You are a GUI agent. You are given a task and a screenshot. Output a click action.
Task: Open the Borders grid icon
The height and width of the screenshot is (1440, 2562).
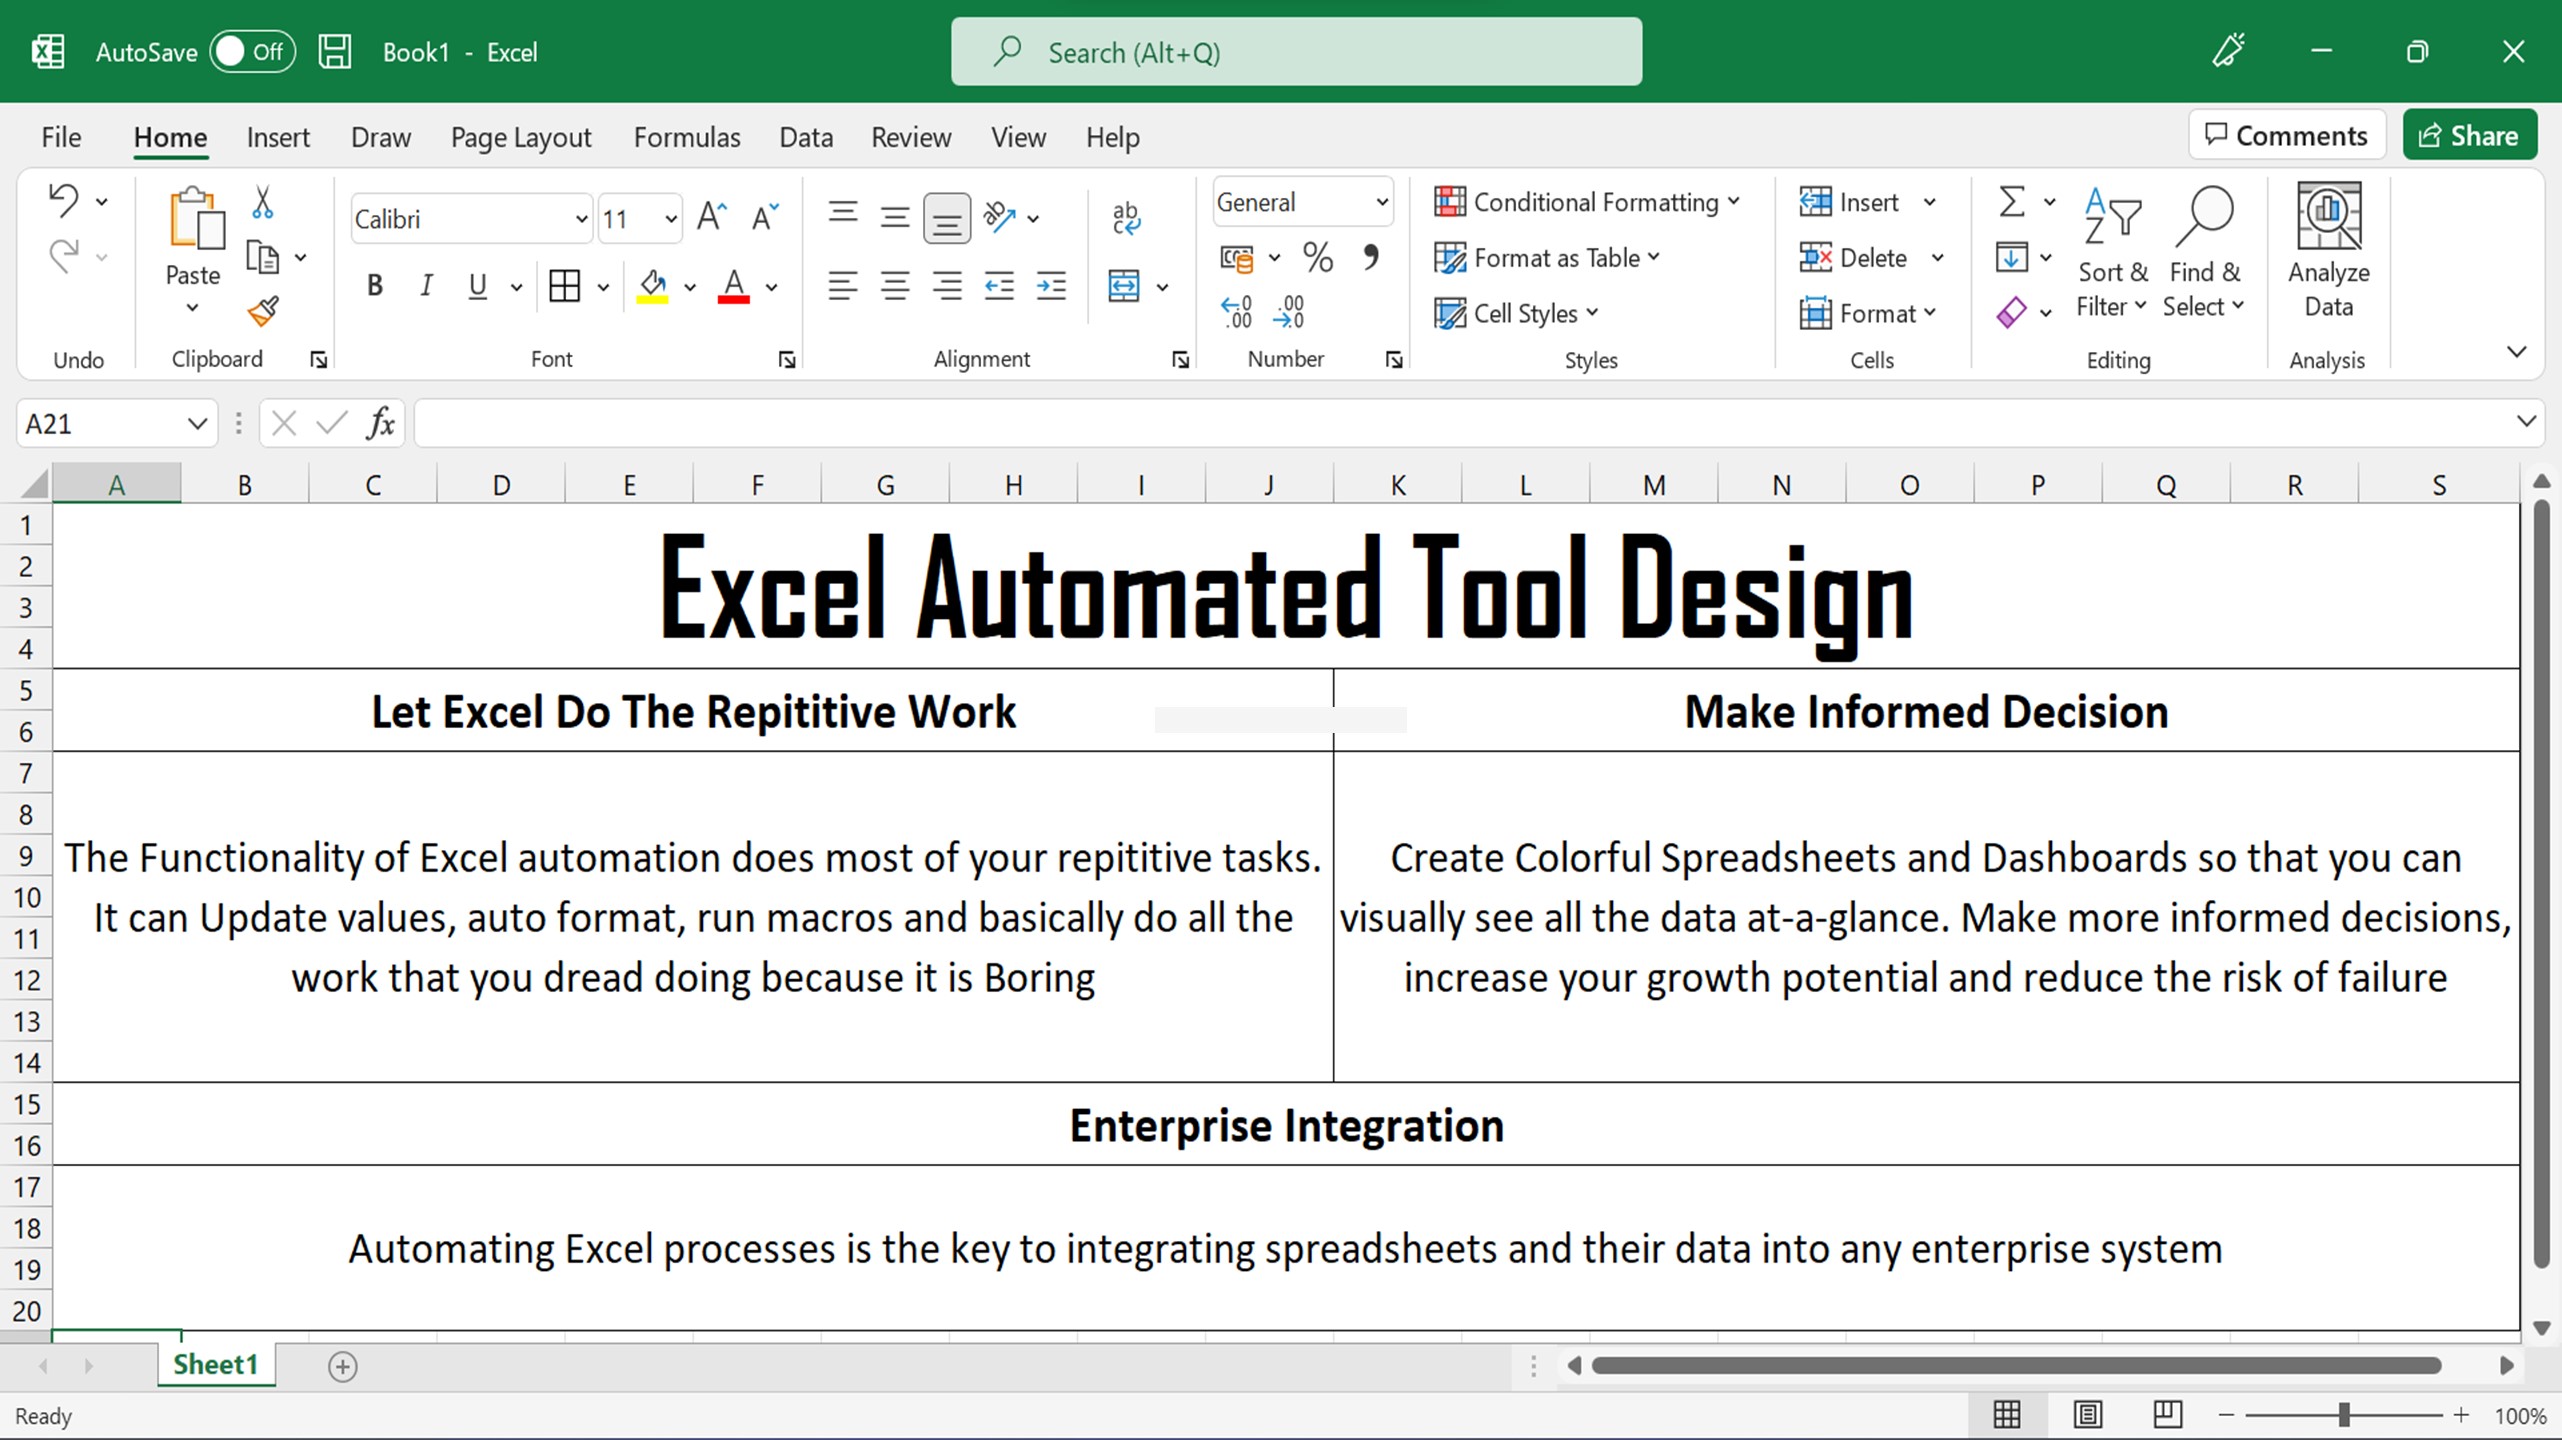565,287
